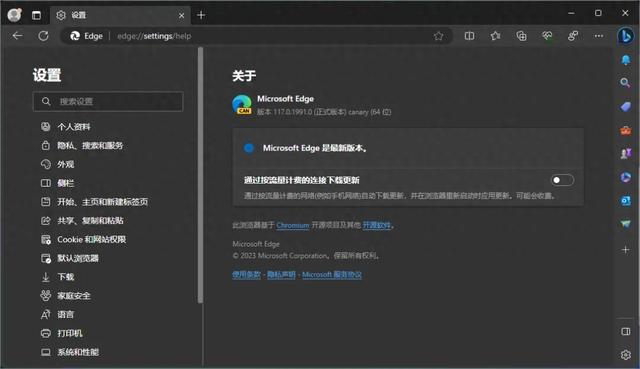Click the Edge site identity chip
This screenshot has height=369, width=640.
(x=87, y=36)
